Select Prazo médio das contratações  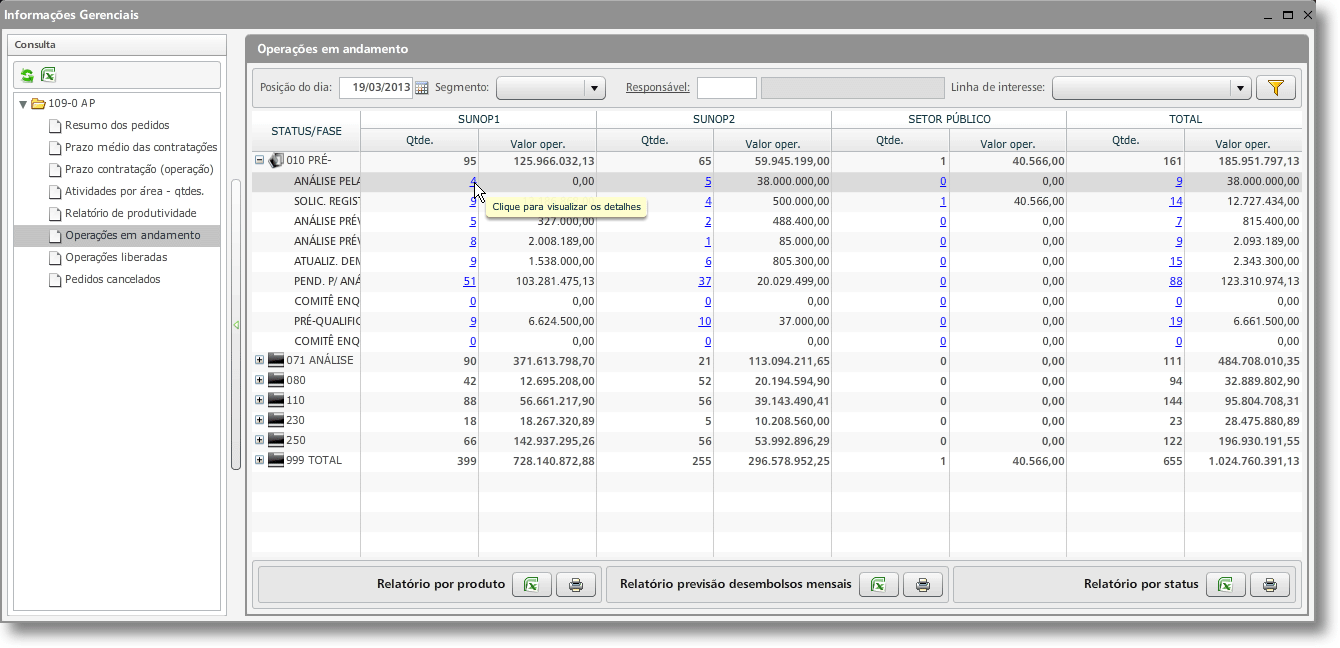pyautogui.click(x=141, y=147)
